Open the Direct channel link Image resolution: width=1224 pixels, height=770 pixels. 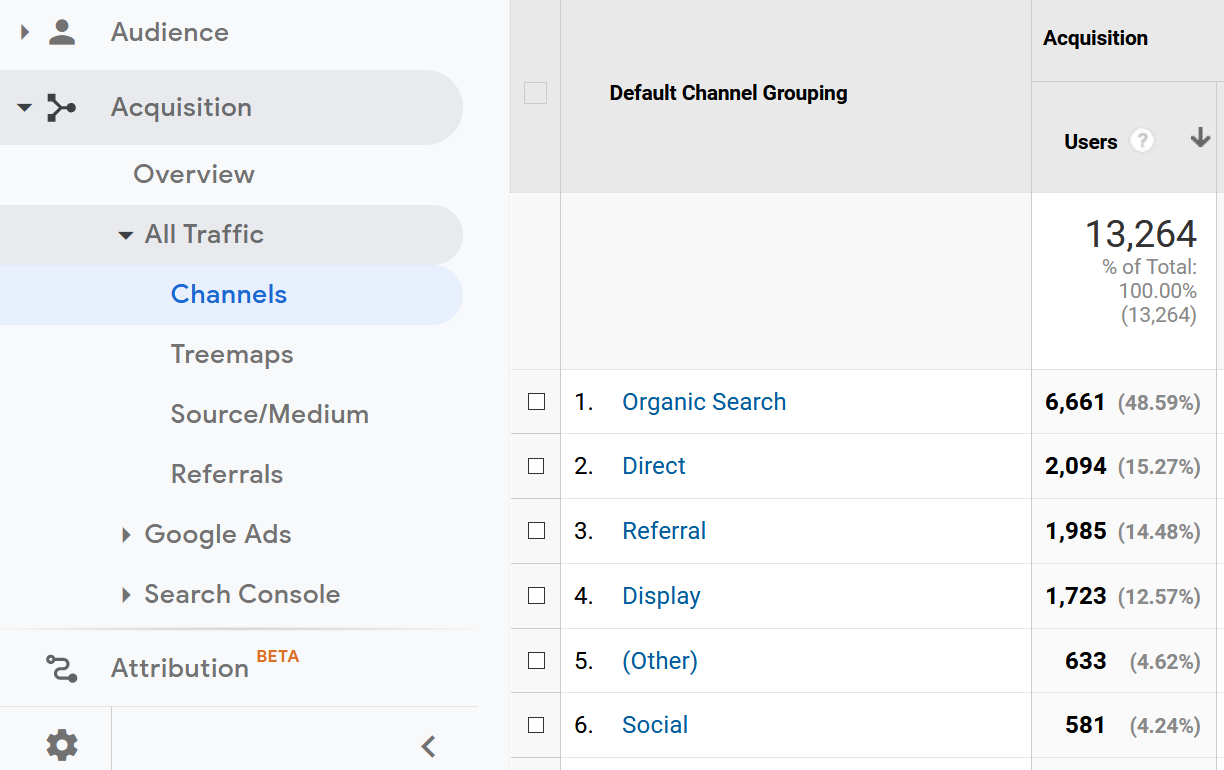coord(654,466)
